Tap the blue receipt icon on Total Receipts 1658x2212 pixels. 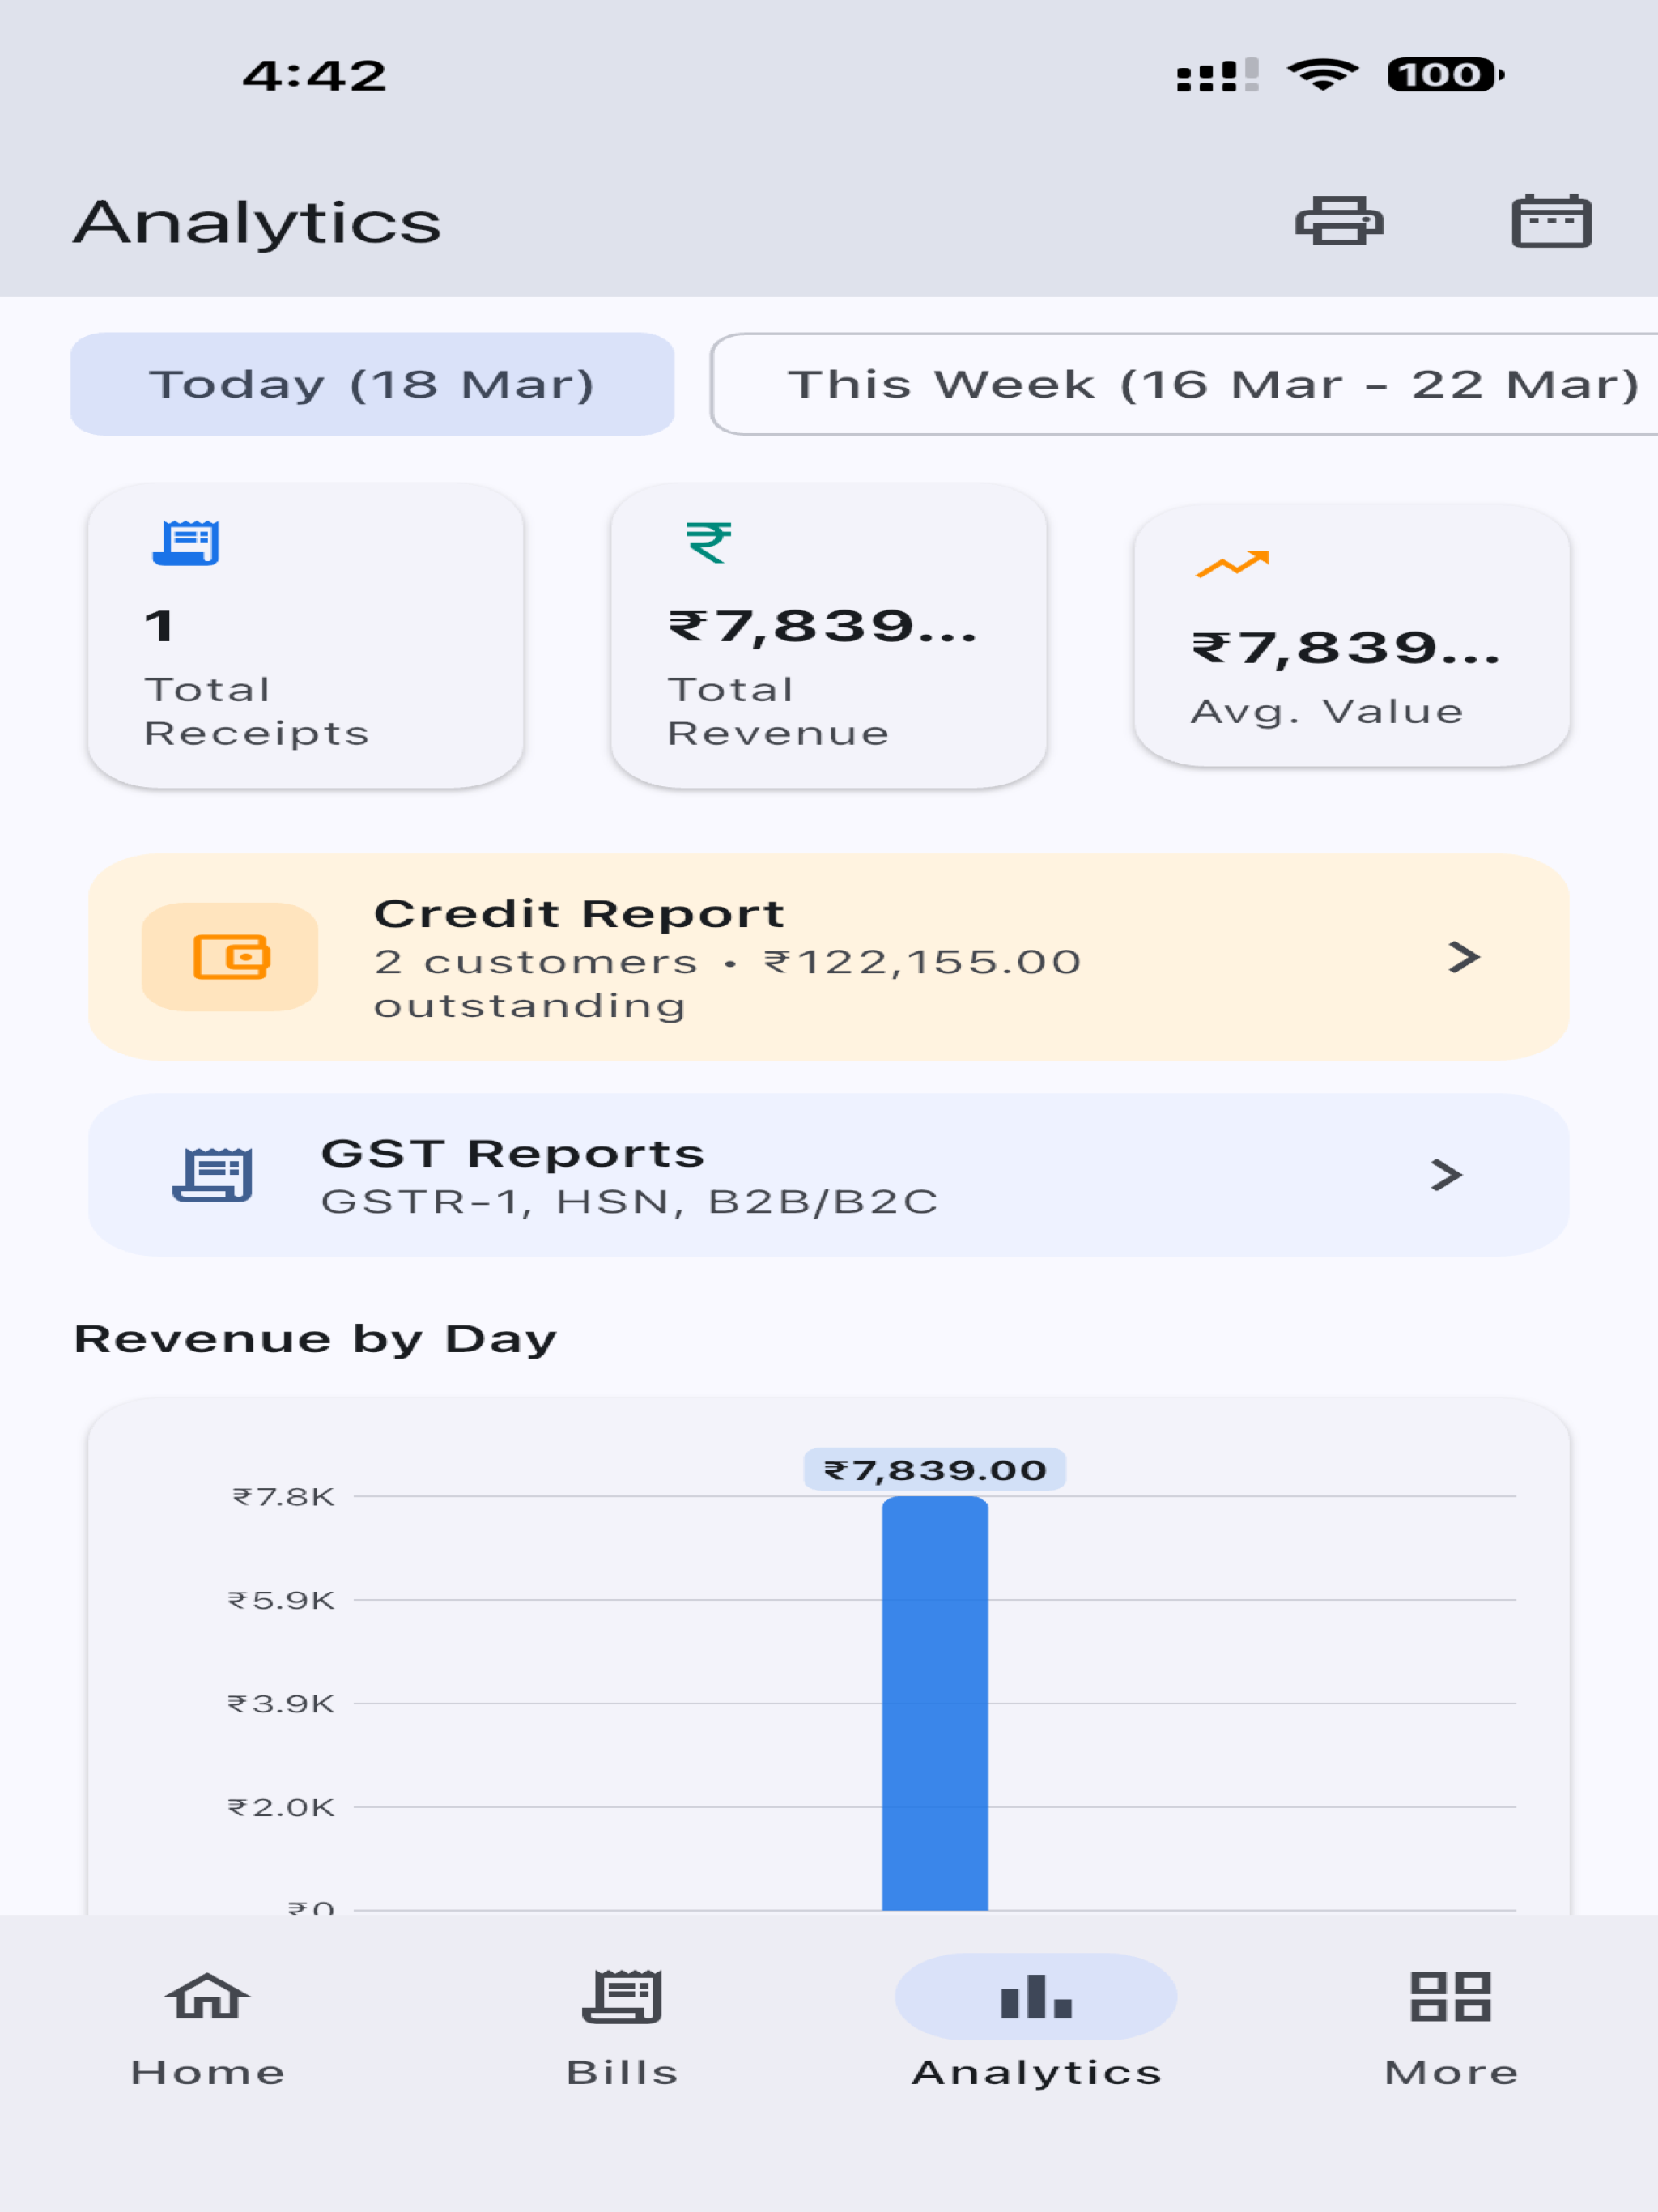pos(186,542)
